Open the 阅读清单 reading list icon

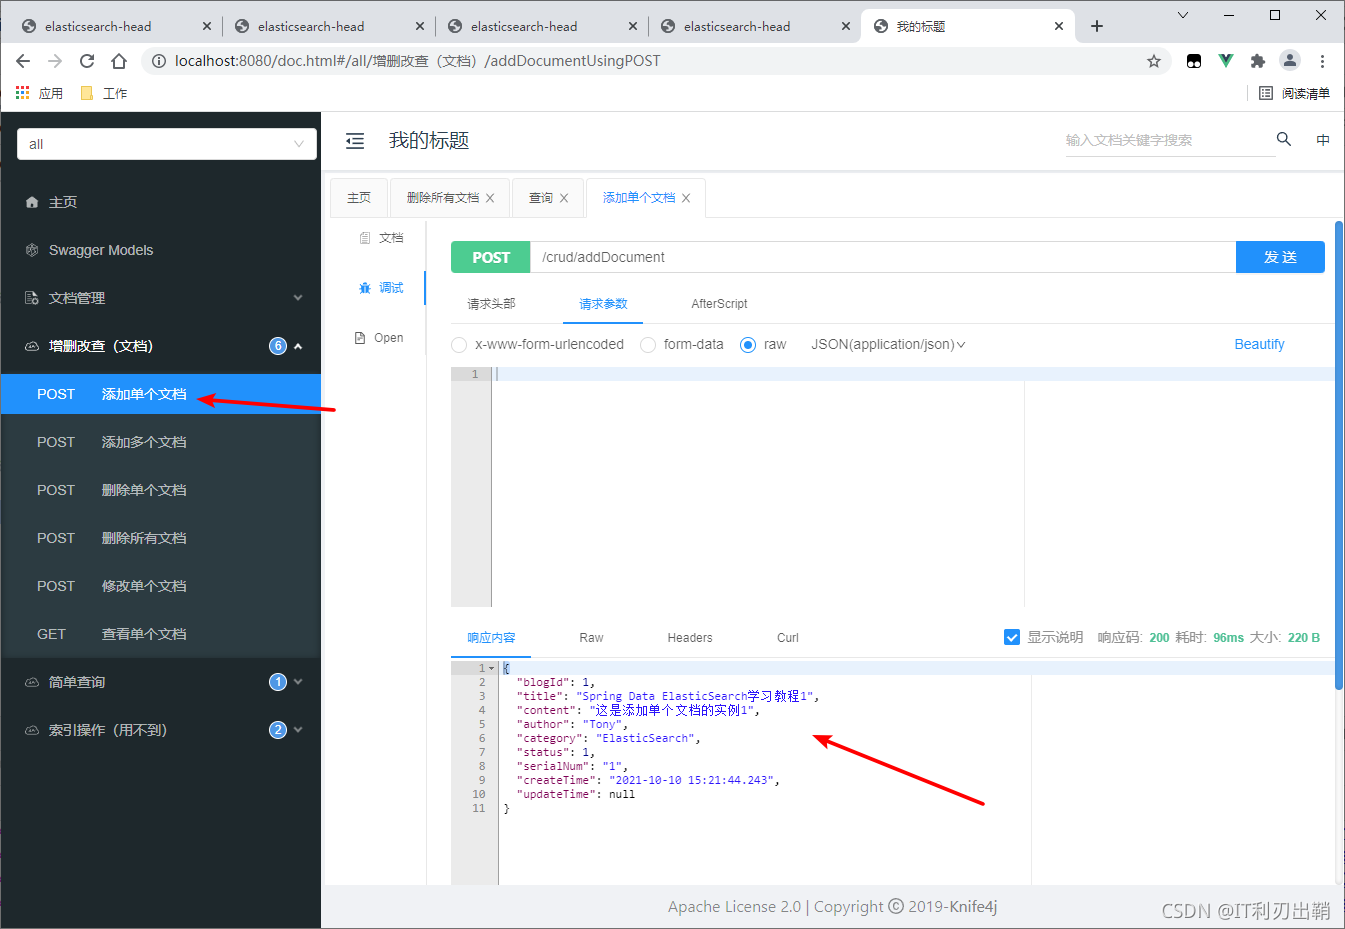pos(1286,92)
